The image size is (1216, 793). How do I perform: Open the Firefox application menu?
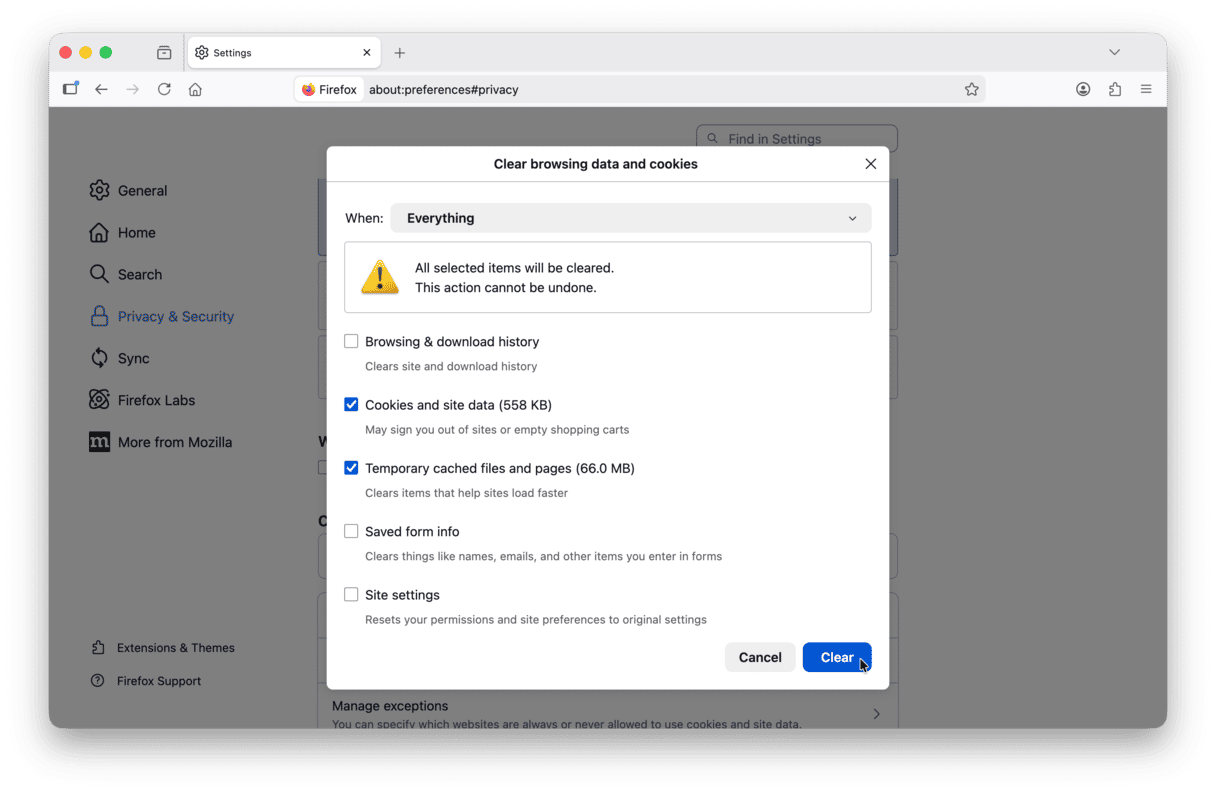pyautogui.click(x=1146, y=89)
